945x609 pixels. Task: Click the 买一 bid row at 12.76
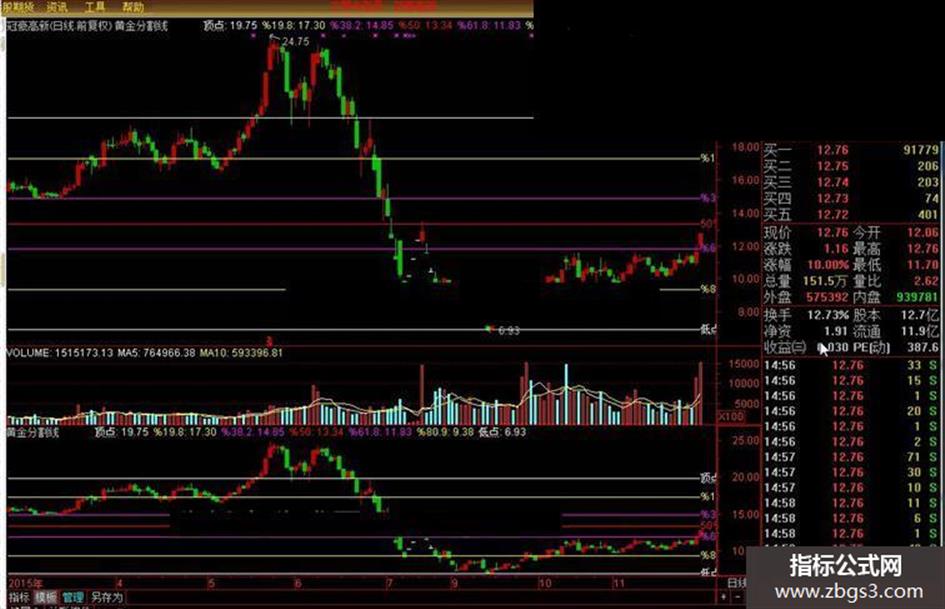click(x=851, y=150)
